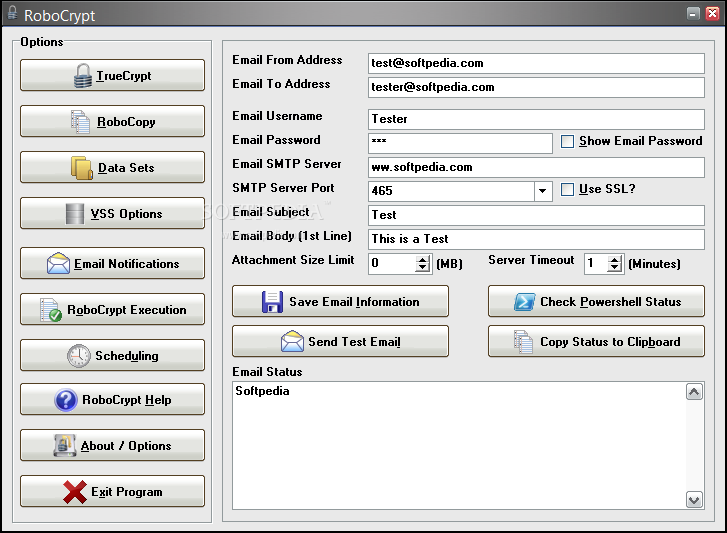Click the Data Sets folder icon

point(82,168)
